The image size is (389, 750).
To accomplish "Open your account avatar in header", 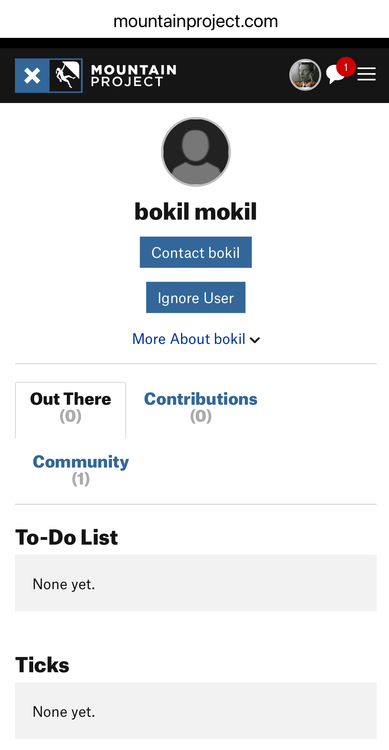I will 305,75.
